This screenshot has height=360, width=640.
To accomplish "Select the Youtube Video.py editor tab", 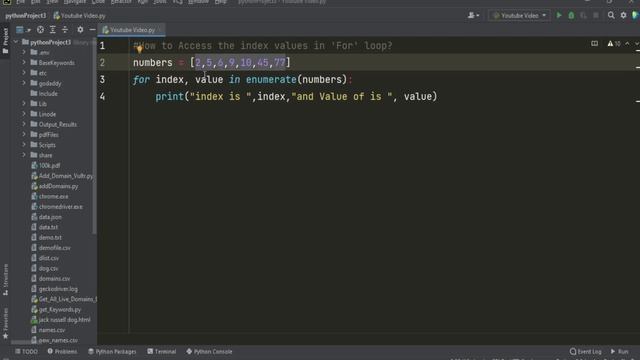I will tap(131, 30).
